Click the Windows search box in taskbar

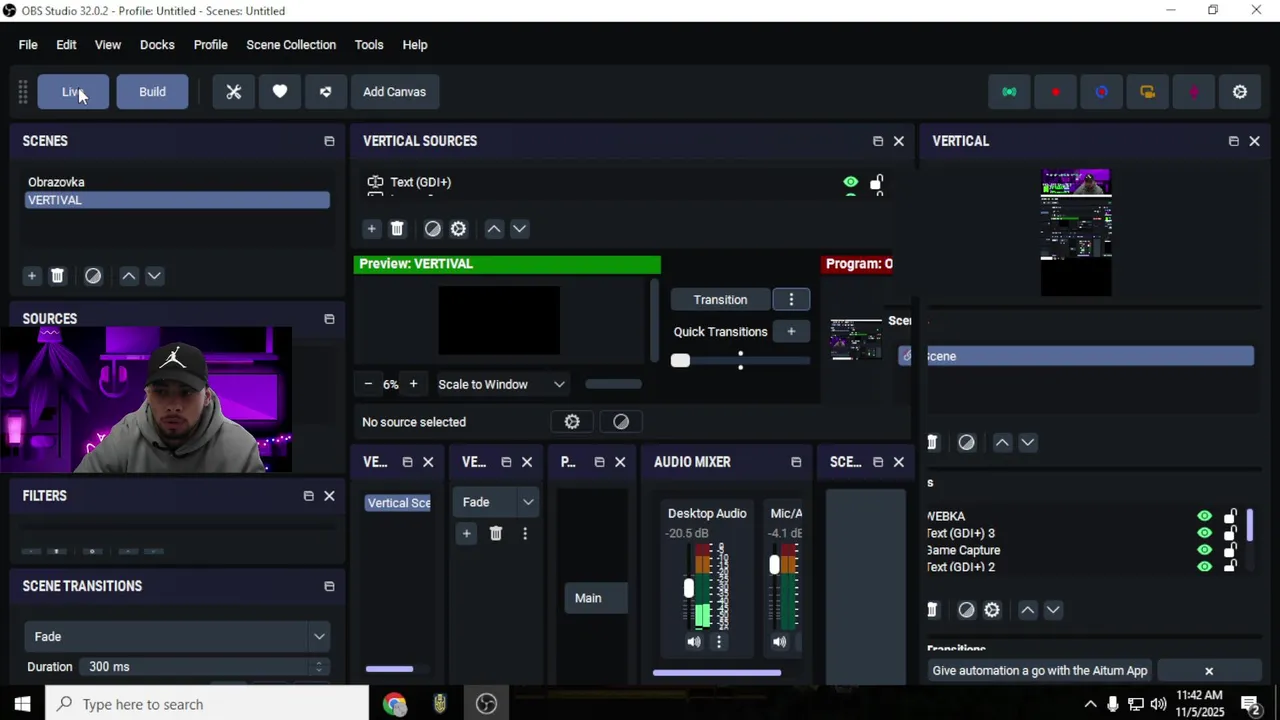207,704
